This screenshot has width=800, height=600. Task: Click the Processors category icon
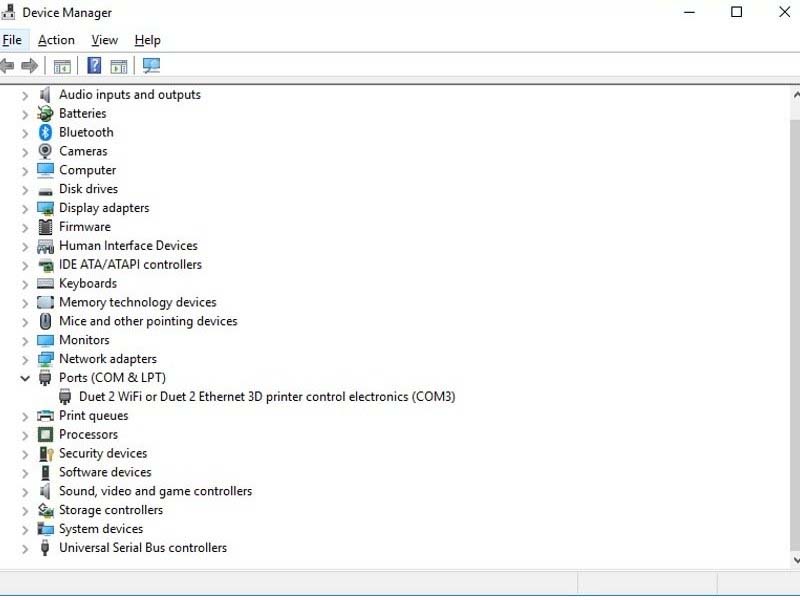tap(44, 434)
